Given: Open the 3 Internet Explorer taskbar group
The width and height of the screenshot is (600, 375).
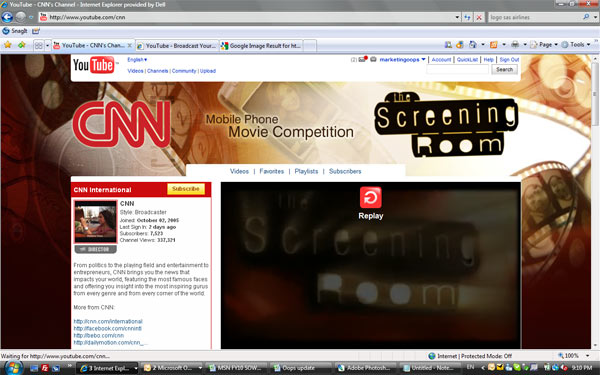Looking at the screenshot, I should [107, 368].
